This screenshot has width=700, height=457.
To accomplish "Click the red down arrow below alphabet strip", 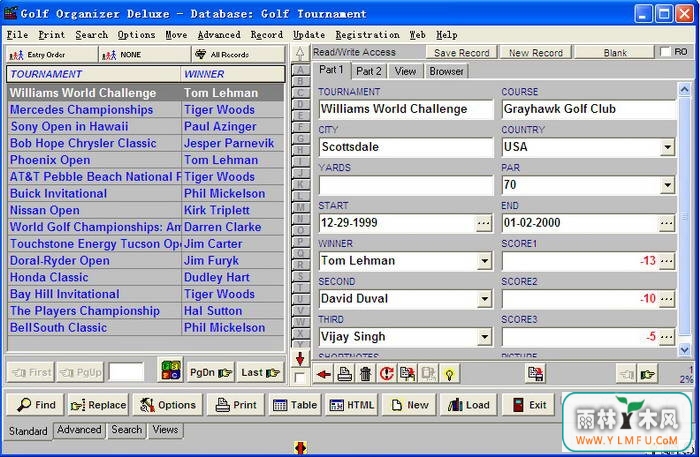I will [300, 358].
